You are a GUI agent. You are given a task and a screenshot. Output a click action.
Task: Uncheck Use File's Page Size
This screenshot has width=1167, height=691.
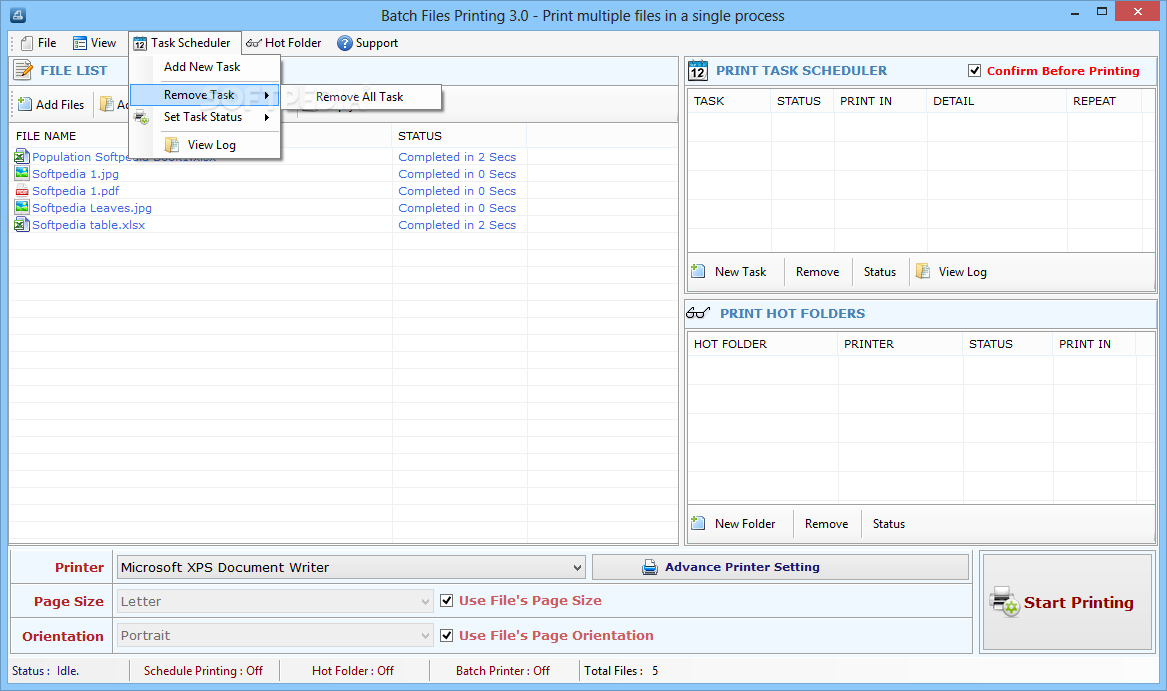447,601
